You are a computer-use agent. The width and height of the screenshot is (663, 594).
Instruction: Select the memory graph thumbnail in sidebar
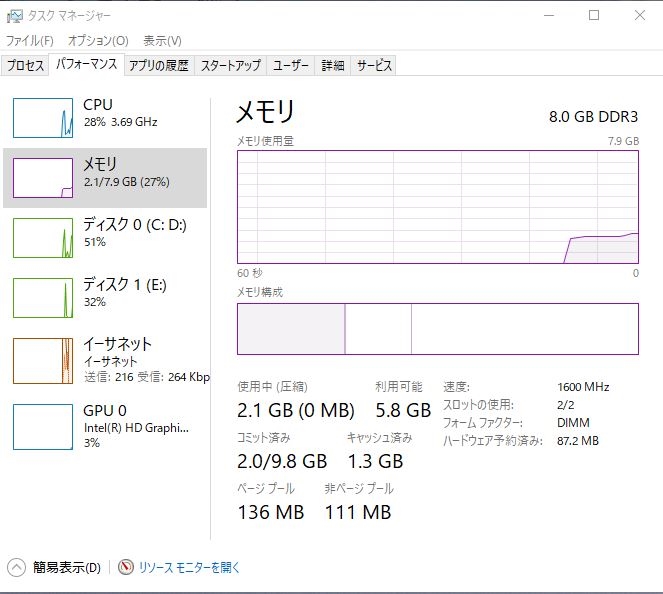[43, 178]
